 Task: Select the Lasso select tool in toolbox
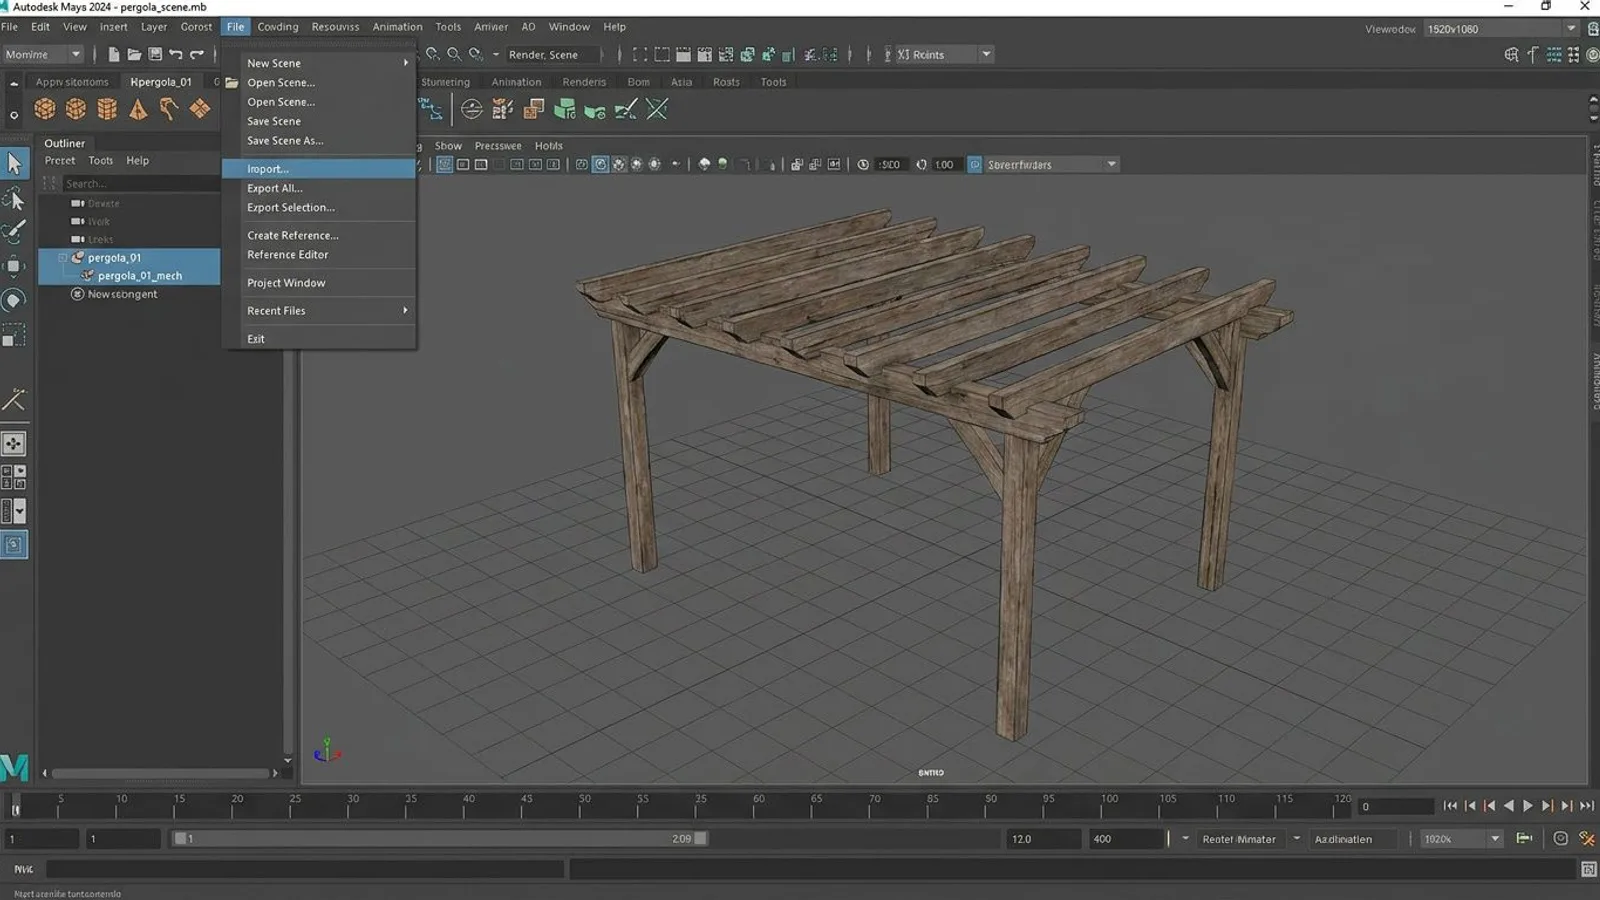click(14, 198)
